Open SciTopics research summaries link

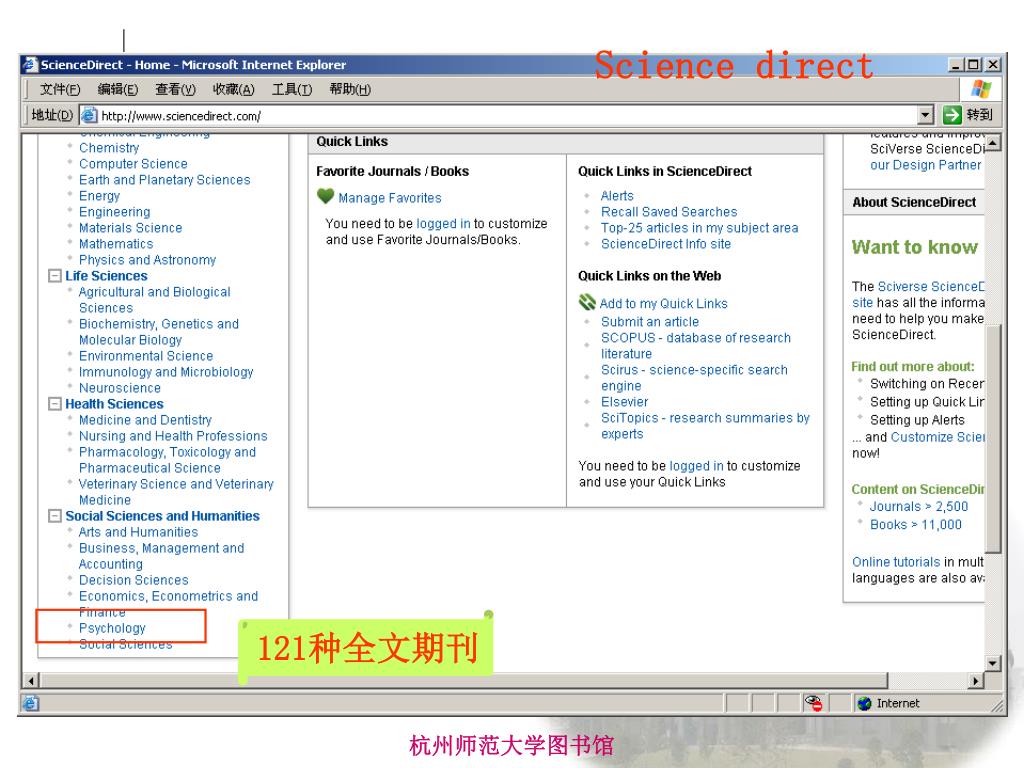[705, 426]
